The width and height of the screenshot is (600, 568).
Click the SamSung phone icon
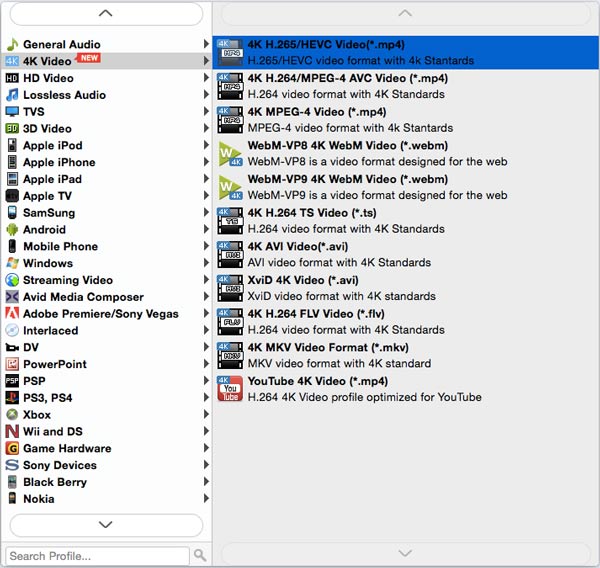tap(12, 213)
